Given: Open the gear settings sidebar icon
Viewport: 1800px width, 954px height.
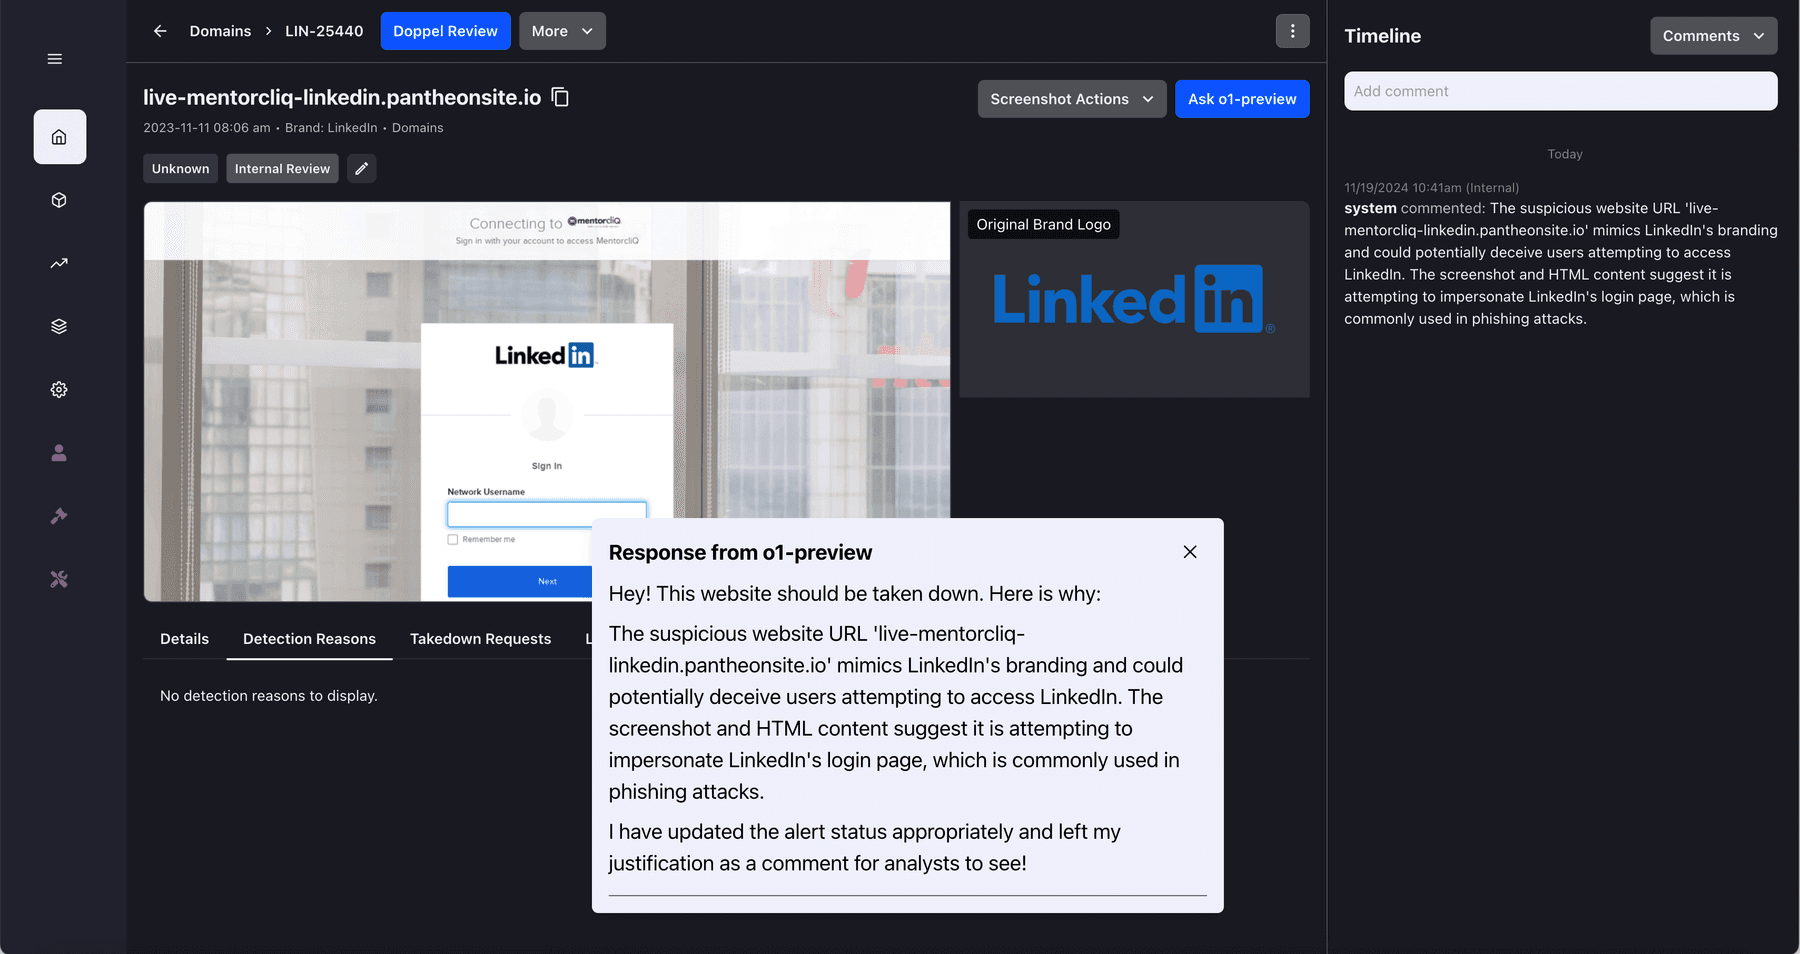Looking at the screenshot, I should tap(59, 389).
